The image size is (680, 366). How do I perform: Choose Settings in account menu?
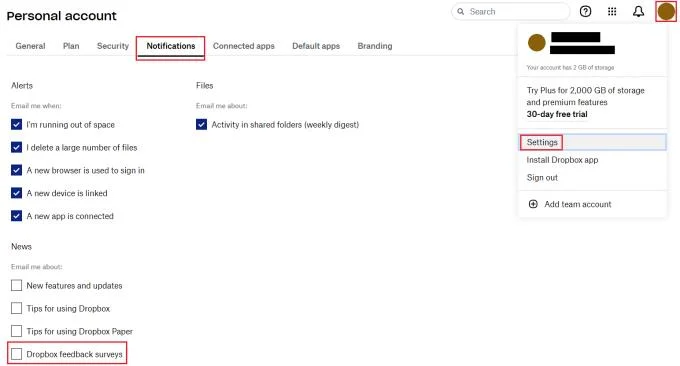pyautogui.click(x=593, y=142)
